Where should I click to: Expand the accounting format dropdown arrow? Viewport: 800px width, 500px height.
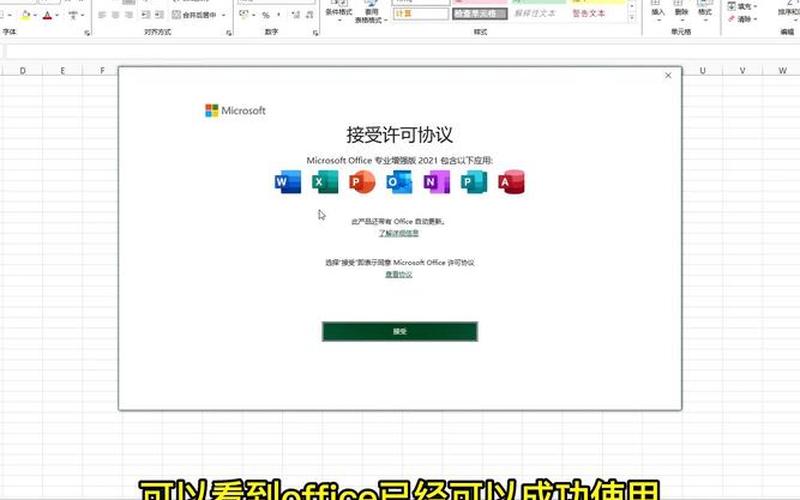(x=254, y=15)
